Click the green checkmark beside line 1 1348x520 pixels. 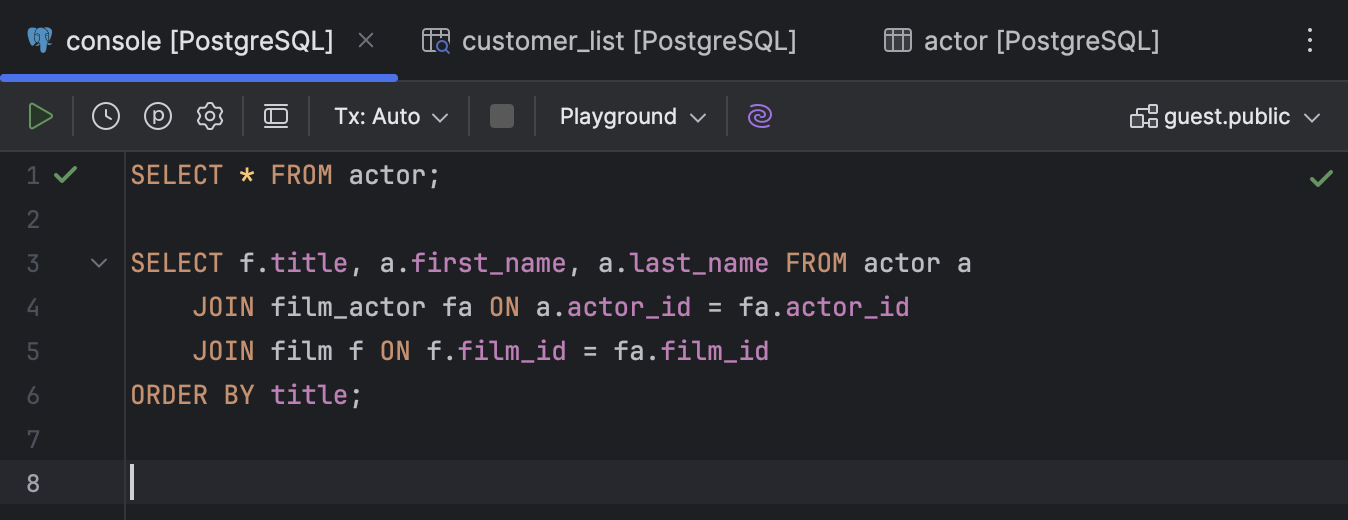coord(65,176)
